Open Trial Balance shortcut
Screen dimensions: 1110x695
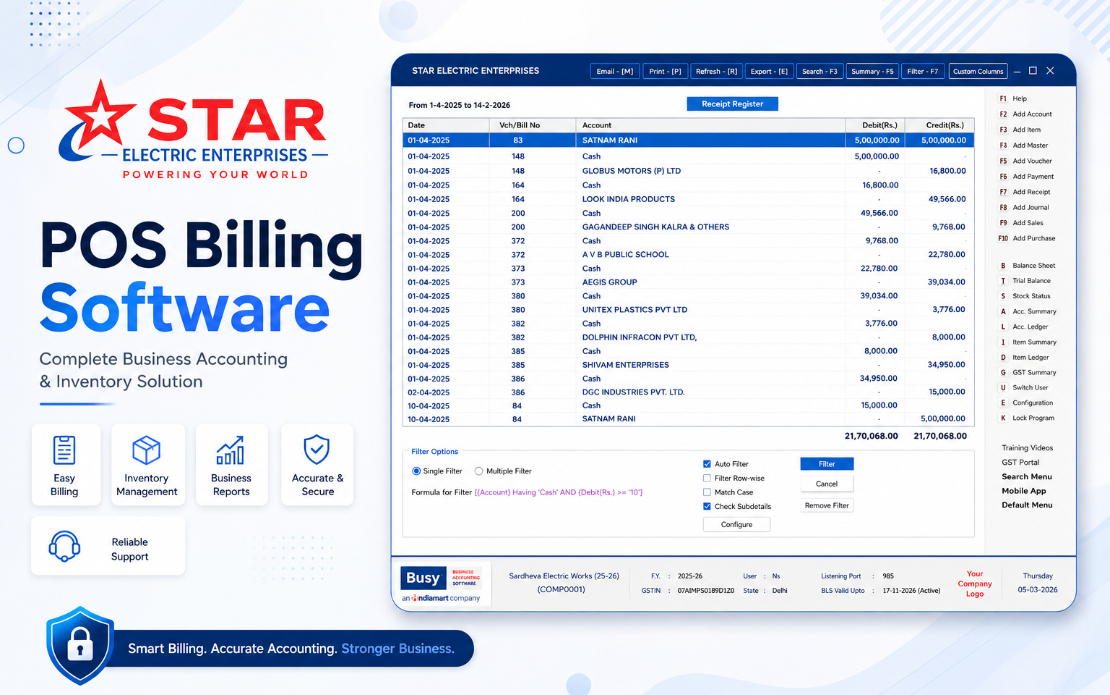(x=1025, y=281)
